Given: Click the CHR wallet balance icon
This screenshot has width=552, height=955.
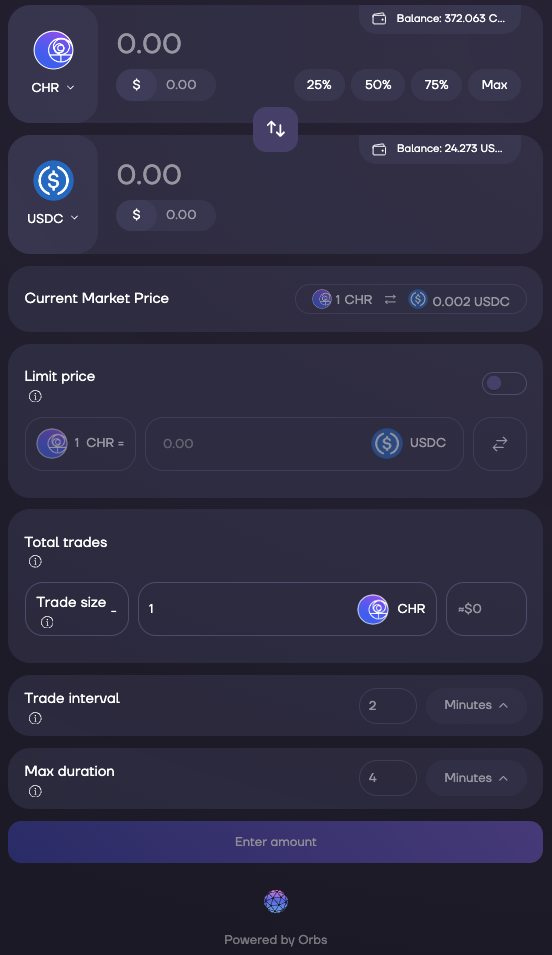Looking at the screenshot, I should 379,19.
